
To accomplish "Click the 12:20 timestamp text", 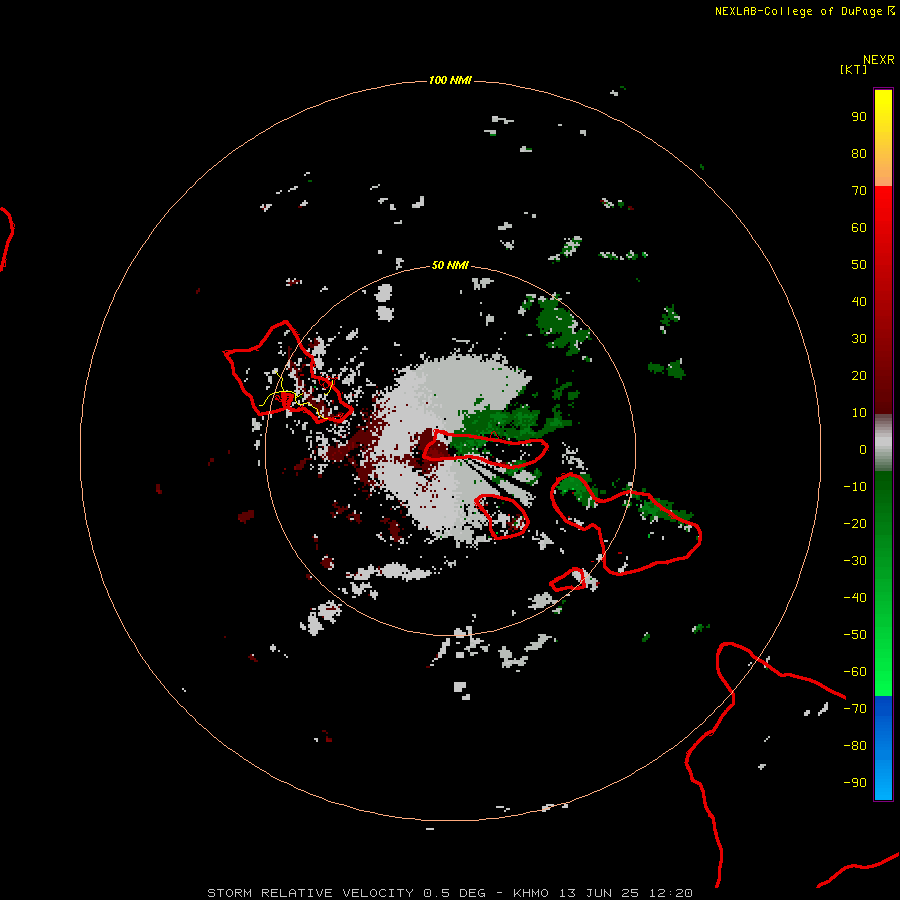I will pyautogui.click(x=671, y=893).
